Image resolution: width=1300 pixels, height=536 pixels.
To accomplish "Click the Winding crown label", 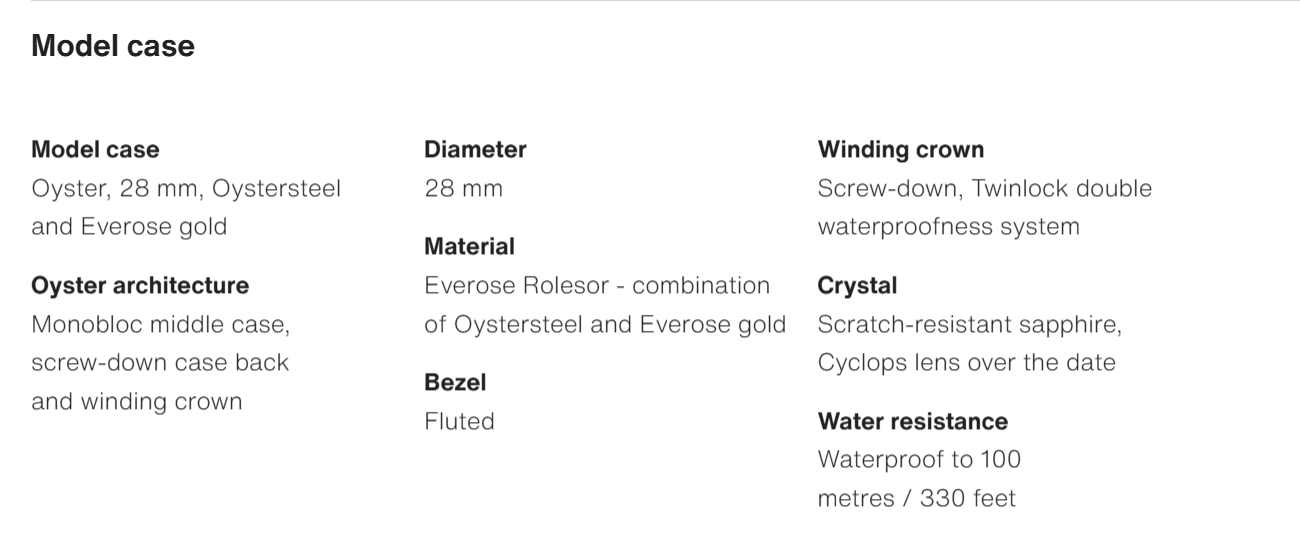I will point(900,150).
